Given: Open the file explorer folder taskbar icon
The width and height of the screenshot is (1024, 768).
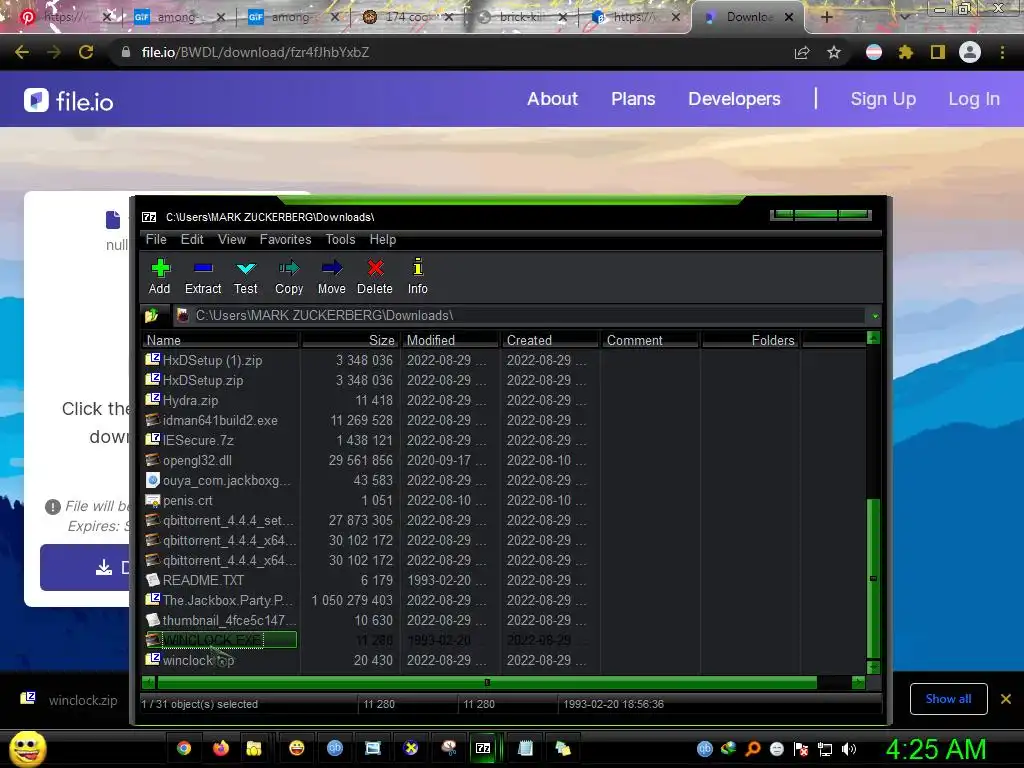Looking at the screenshot, I should (253, 748).
